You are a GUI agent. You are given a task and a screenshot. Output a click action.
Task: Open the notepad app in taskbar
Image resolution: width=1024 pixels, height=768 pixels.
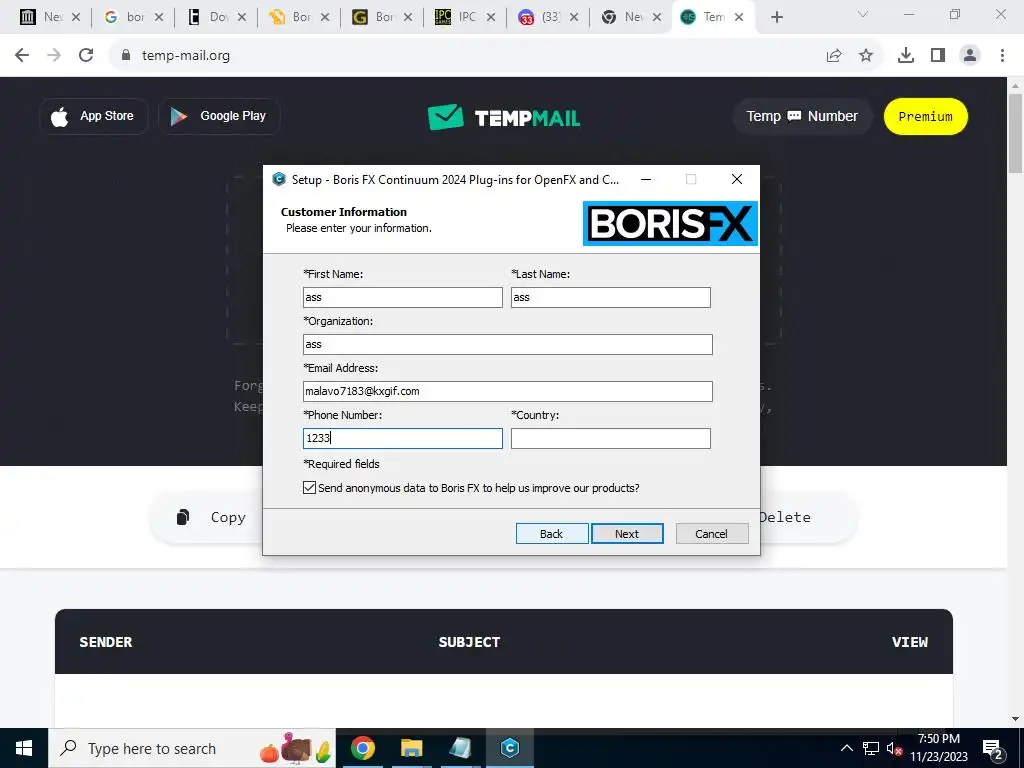[460, 748]
